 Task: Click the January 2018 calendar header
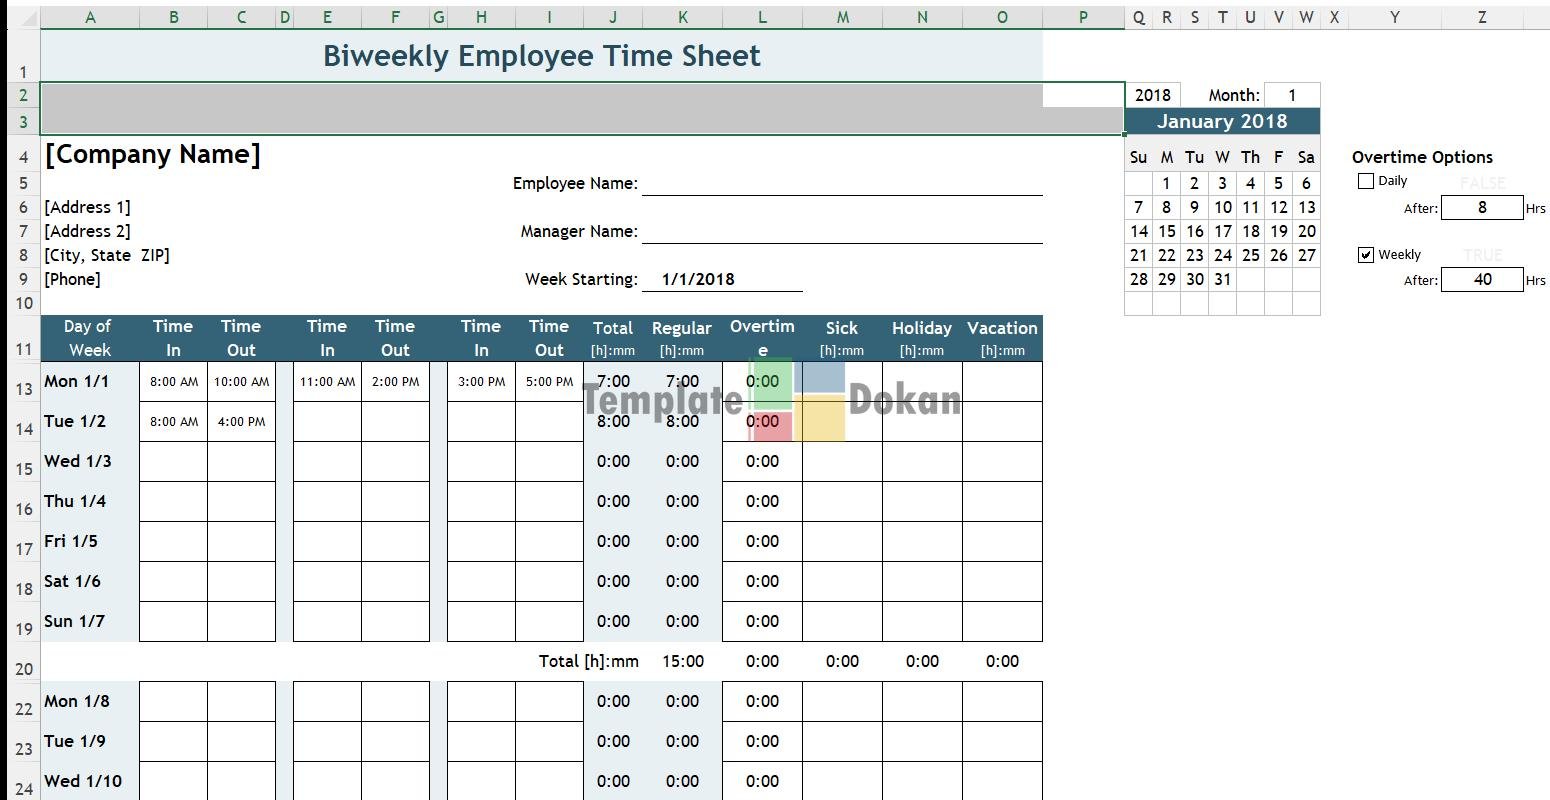coord(1221,122)
